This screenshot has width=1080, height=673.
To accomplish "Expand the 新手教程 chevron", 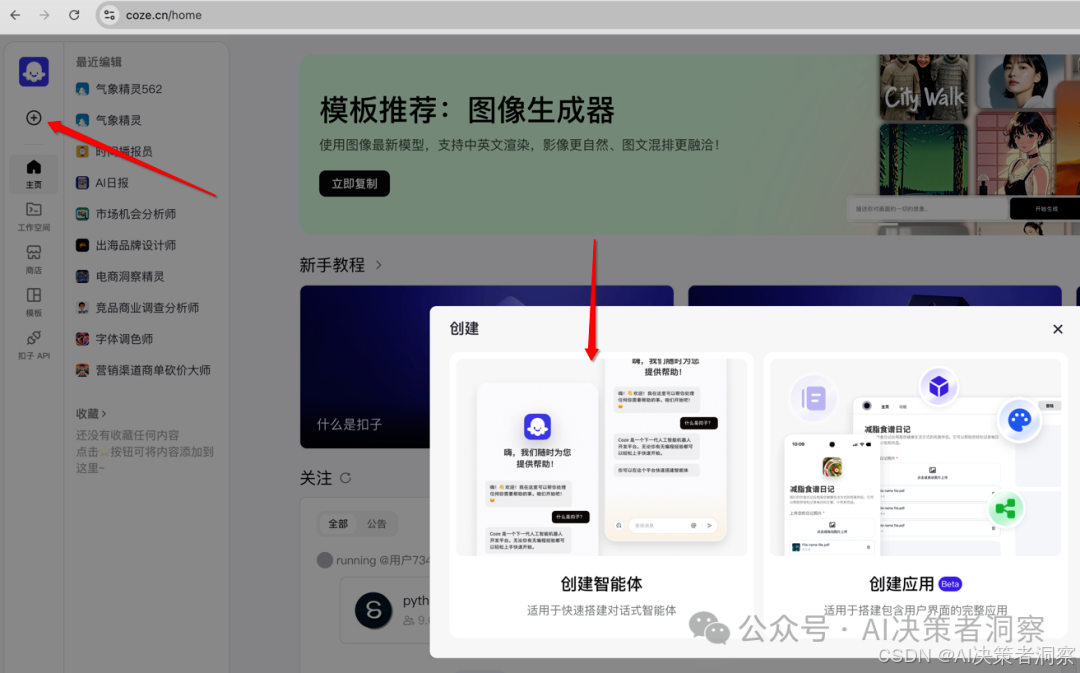I will click(378, 265).
